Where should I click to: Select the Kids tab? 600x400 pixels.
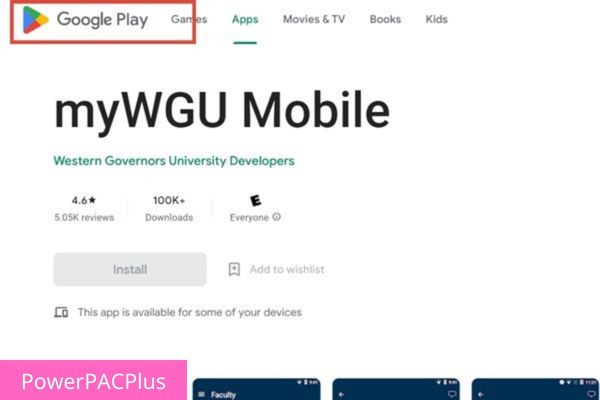(x=437, y=19)
